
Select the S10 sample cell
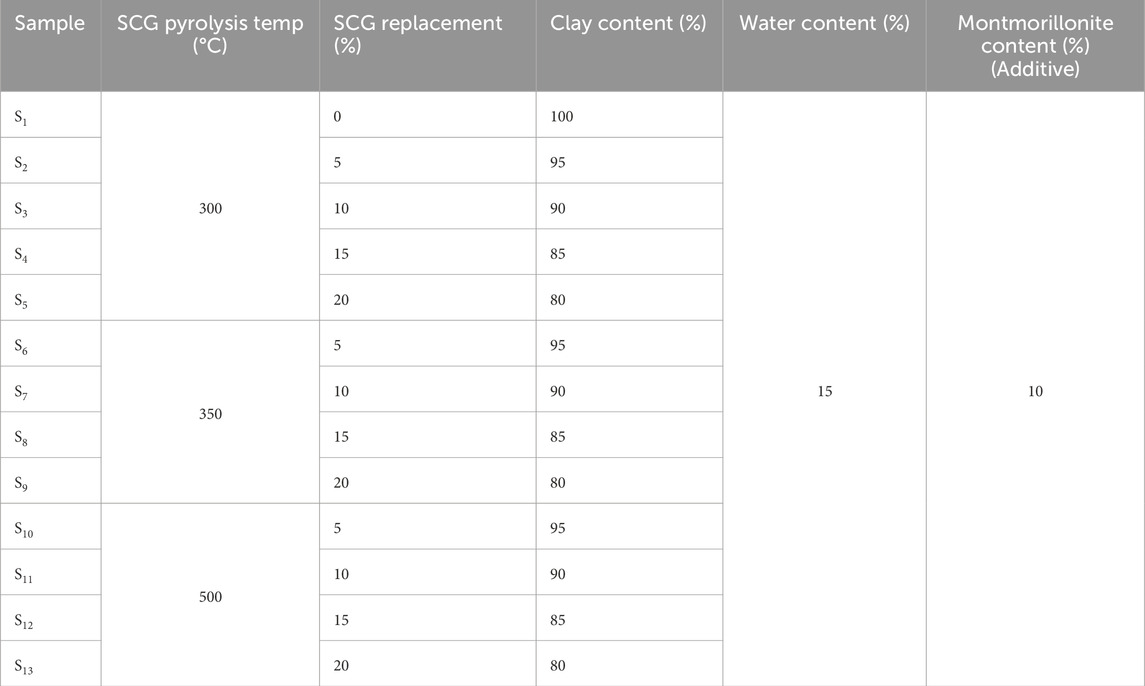point(25,529)
